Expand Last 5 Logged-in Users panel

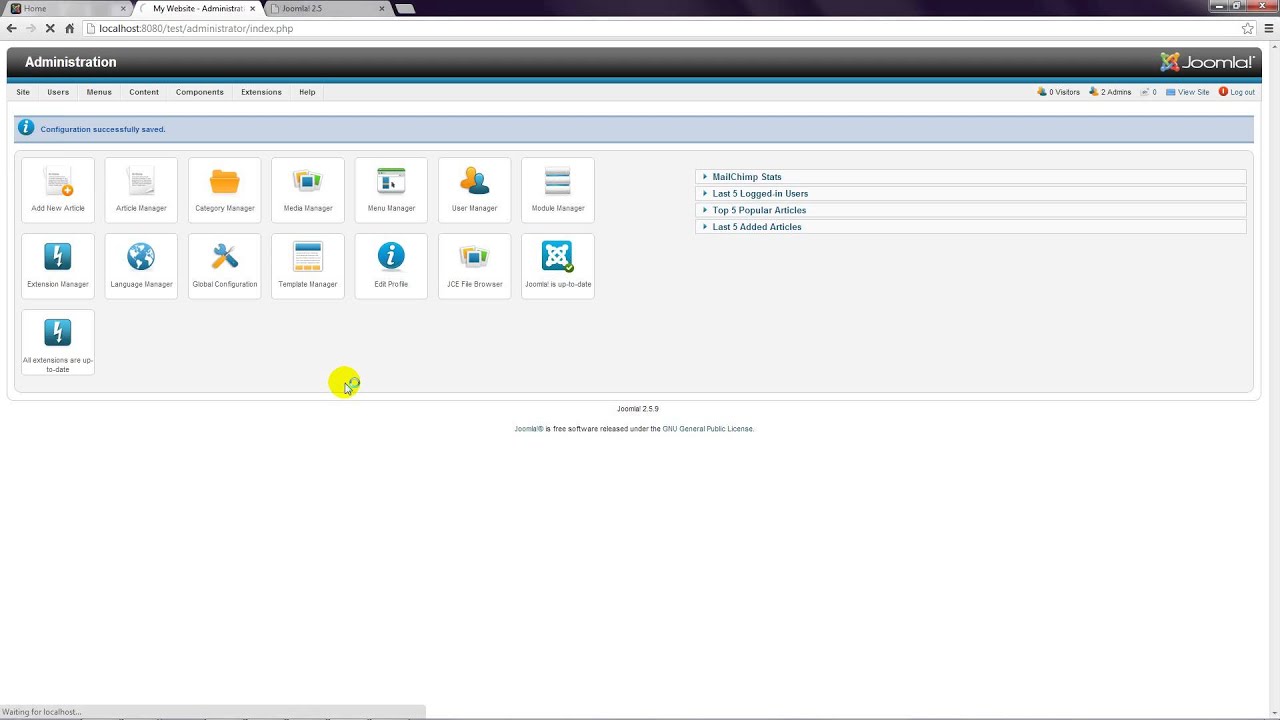970,194
